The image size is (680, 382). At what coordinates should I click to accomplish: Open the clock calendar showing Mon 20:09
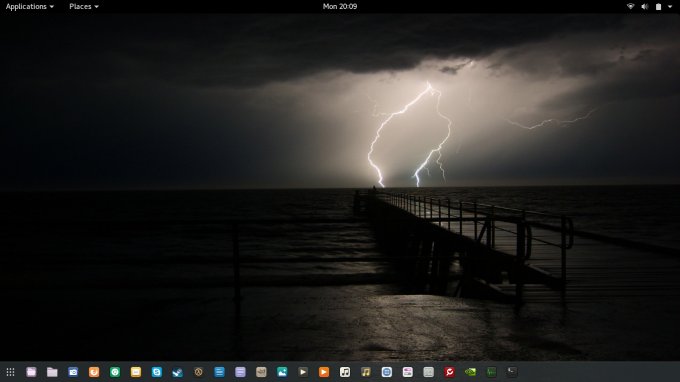click(340, 7)
